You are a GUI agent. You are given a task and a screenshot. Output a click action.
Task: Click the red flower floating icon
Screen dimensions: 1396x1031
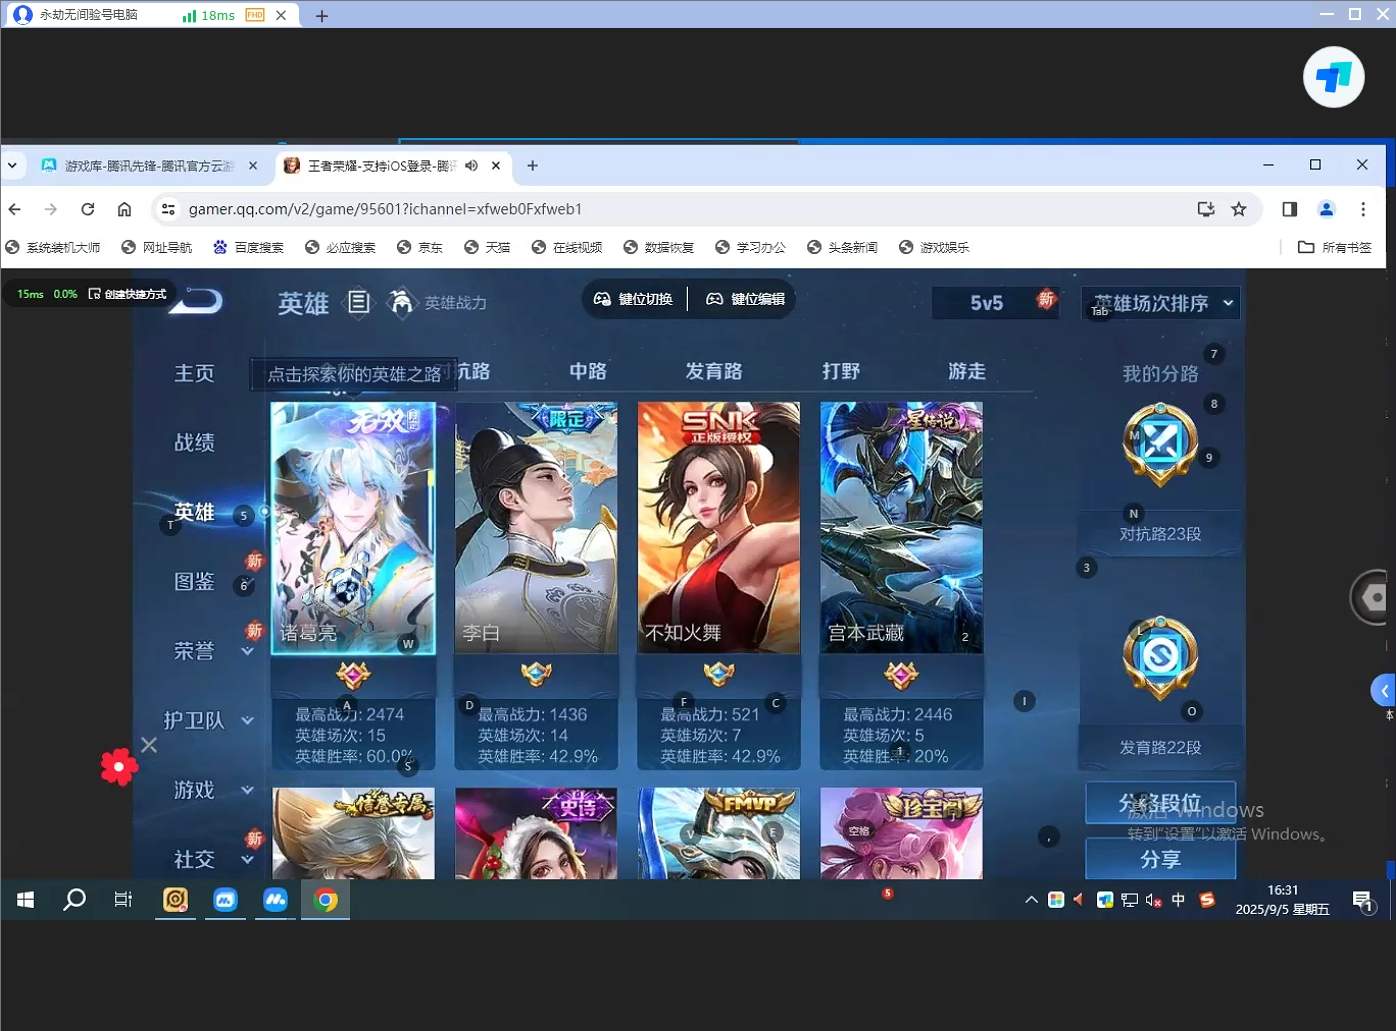[x=119, y=767]
